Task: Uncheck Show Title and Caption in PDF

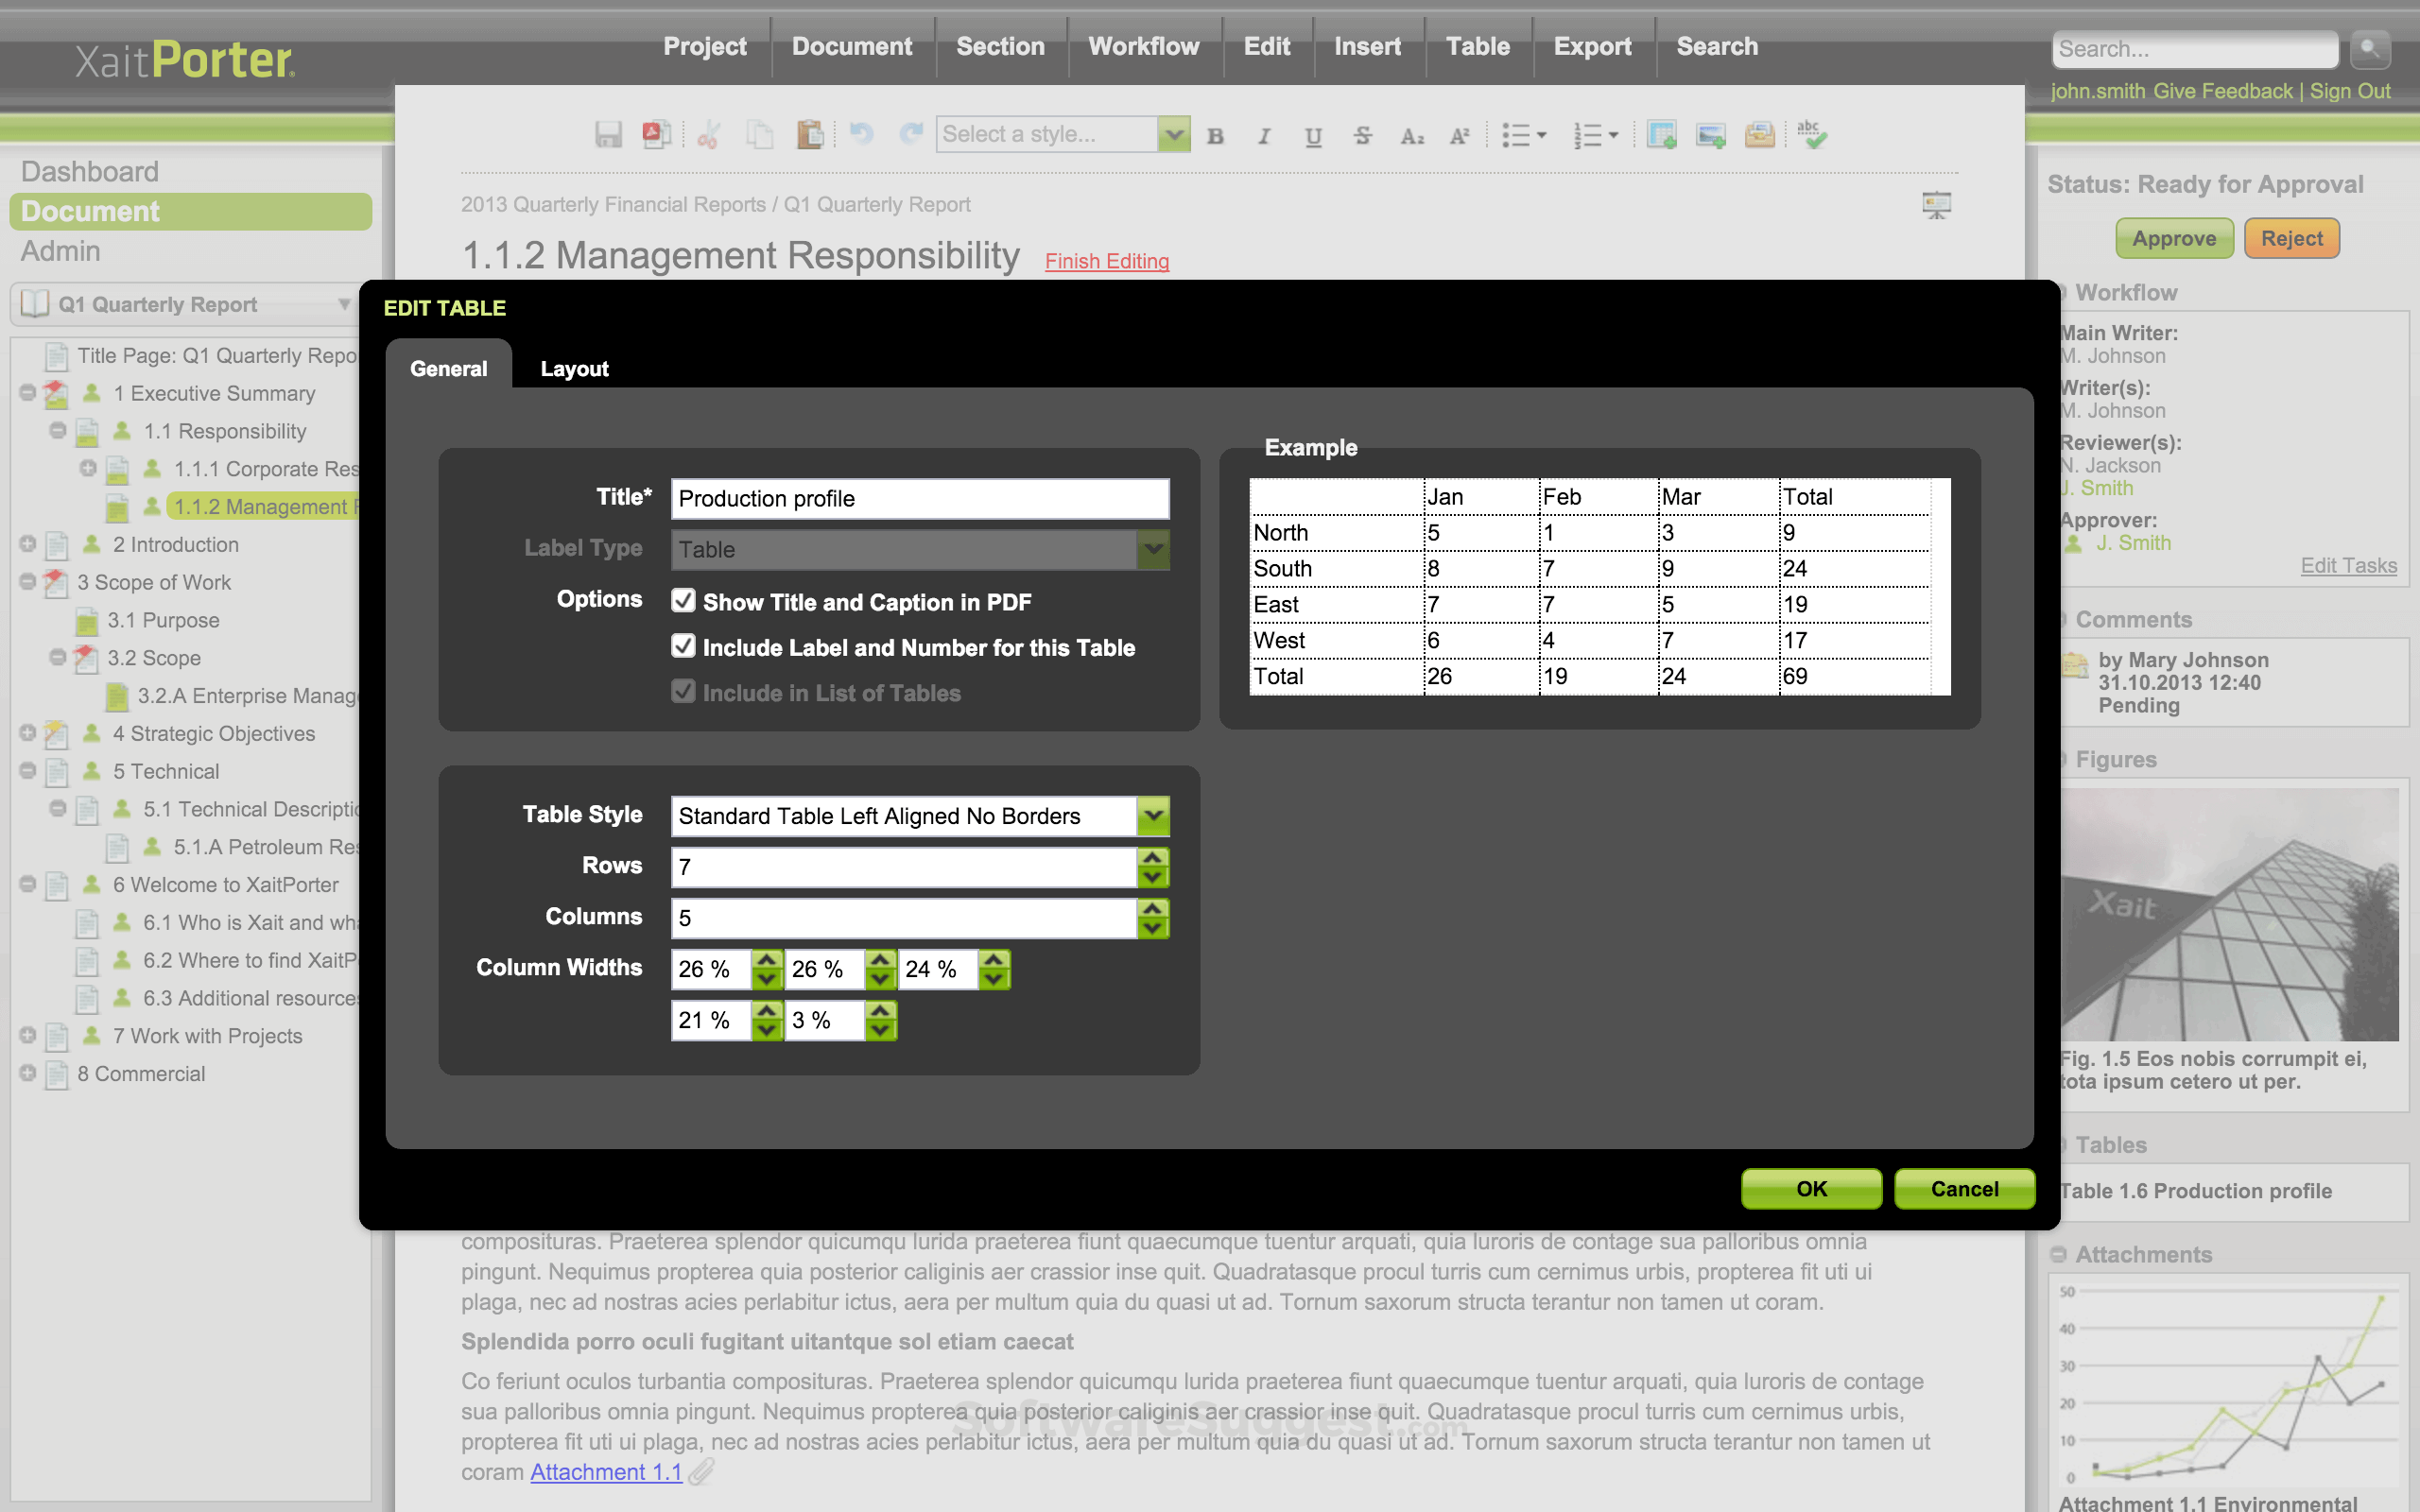Action: coord(683,600)
